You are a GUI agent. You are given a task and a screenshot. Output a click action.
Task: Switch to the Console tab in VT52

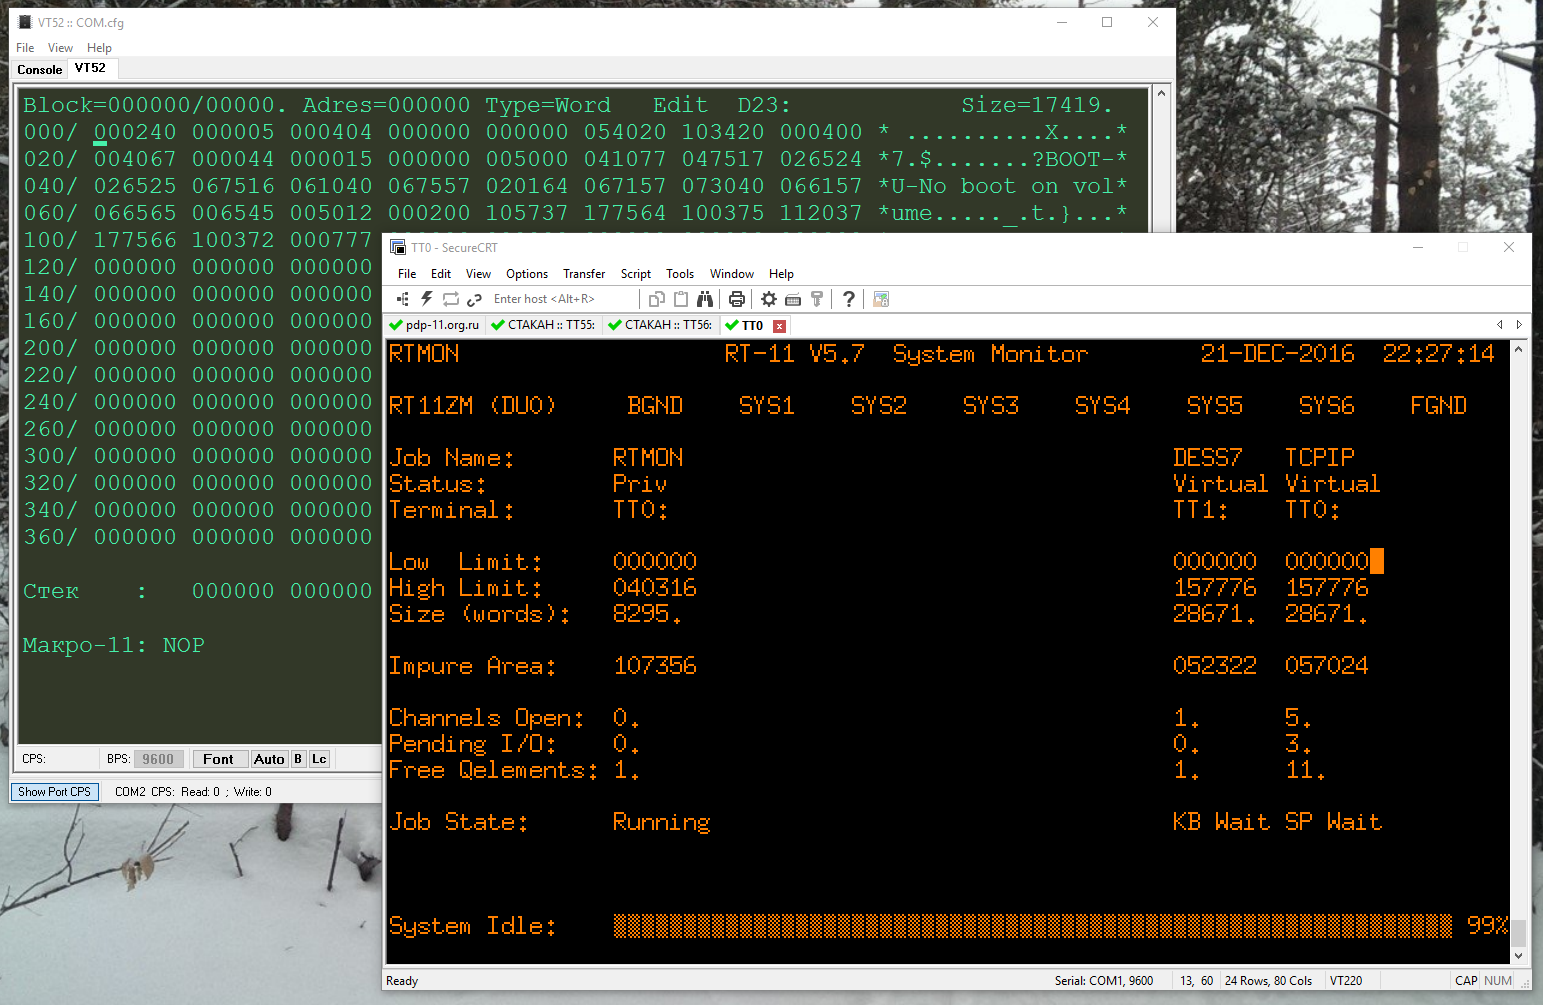tap(40, 70)
